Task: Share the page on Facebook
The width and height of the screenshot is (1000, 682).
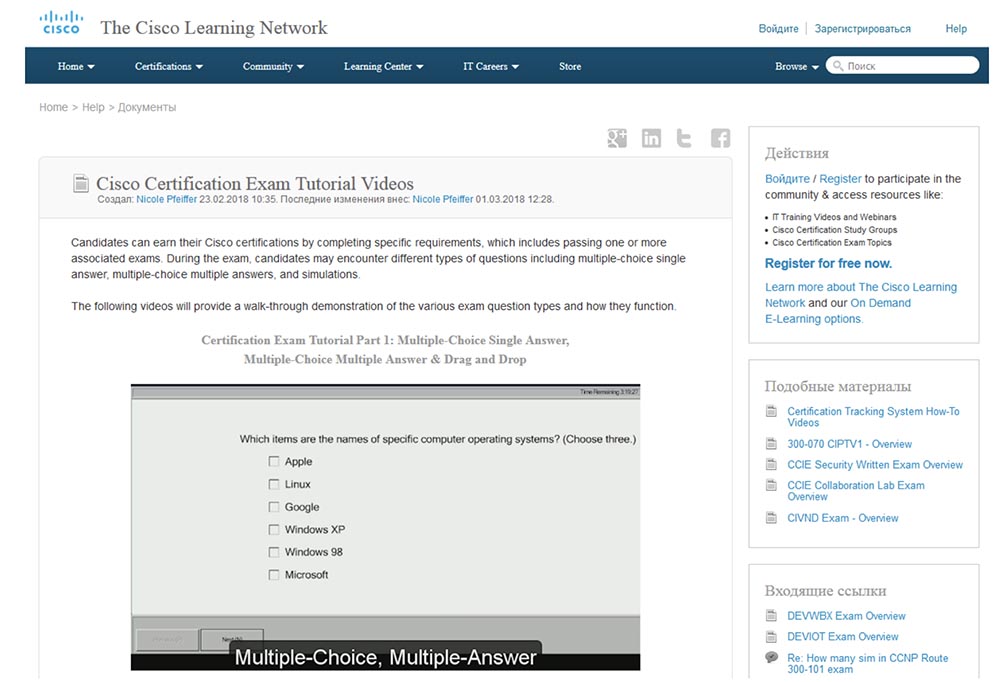Action: tap(720, 138)
